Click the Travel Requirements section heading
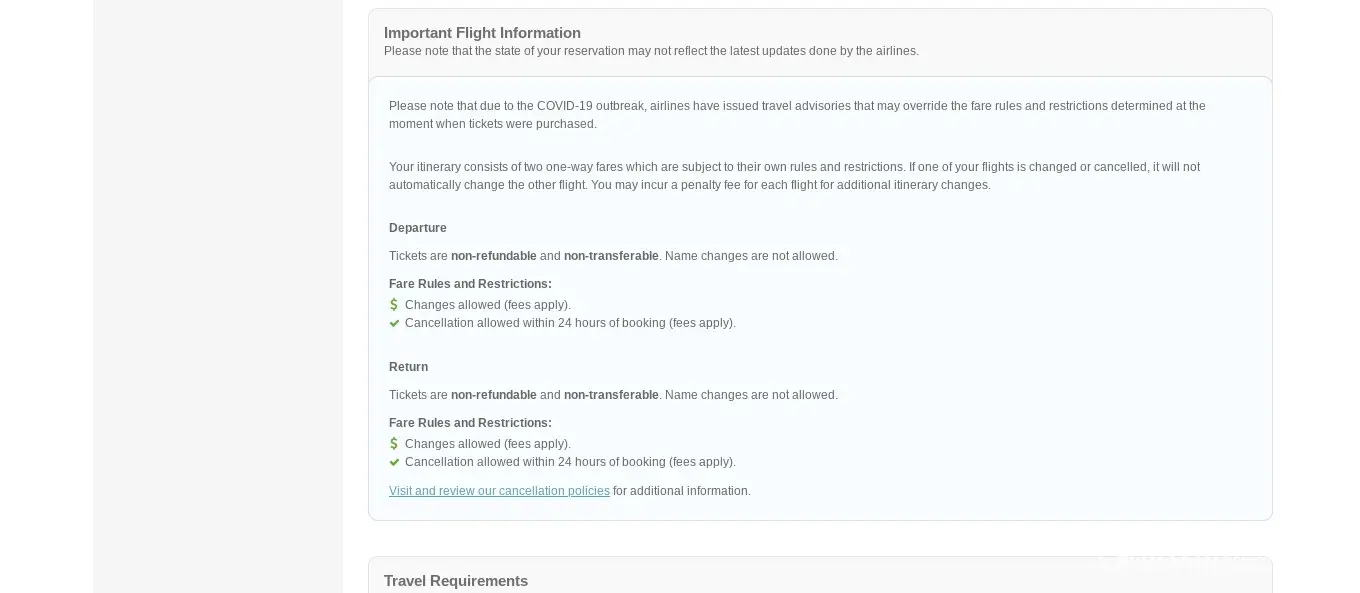The height and width of the screenshot is (593, 1360). 456,581
